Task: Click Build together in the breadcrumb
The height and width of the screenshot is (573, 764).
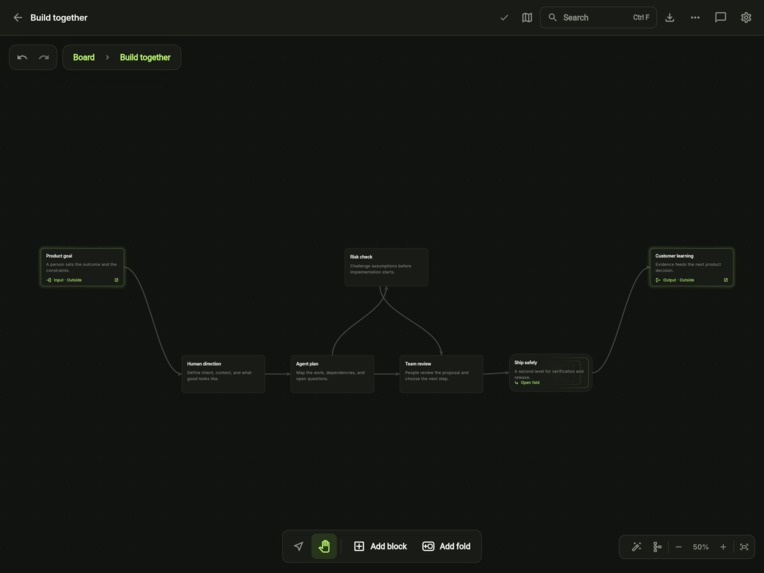Action: coord(145,57)
